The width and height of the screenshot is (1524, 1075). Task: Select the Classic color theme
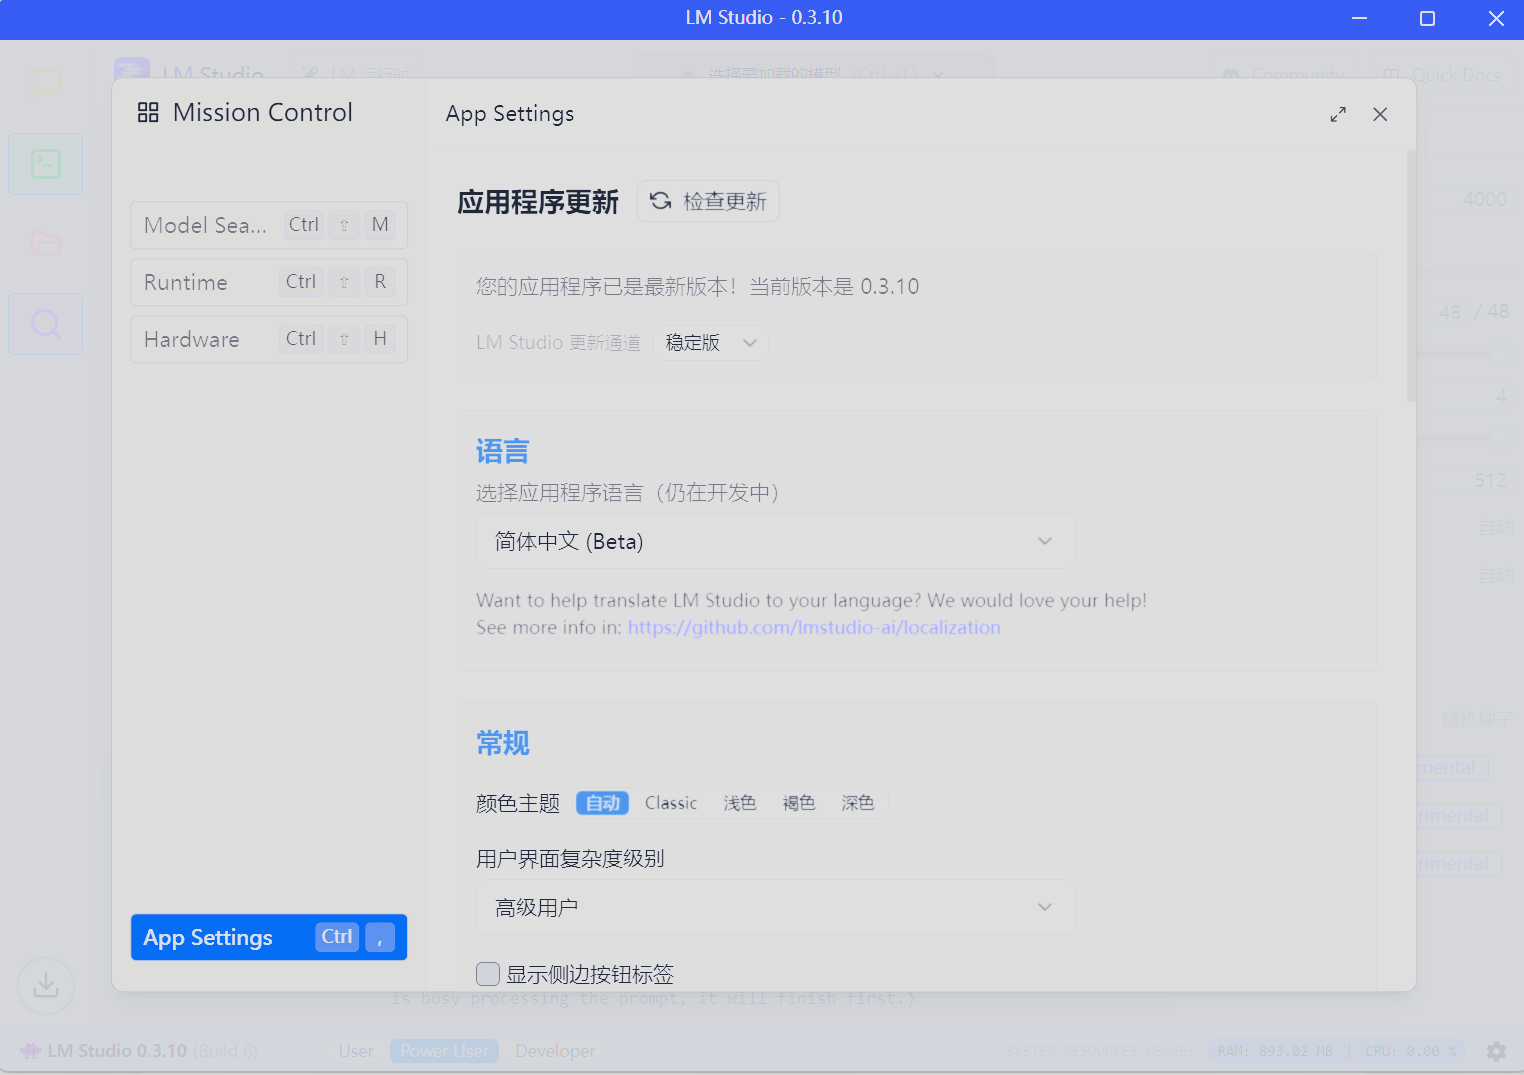point(671,803)
